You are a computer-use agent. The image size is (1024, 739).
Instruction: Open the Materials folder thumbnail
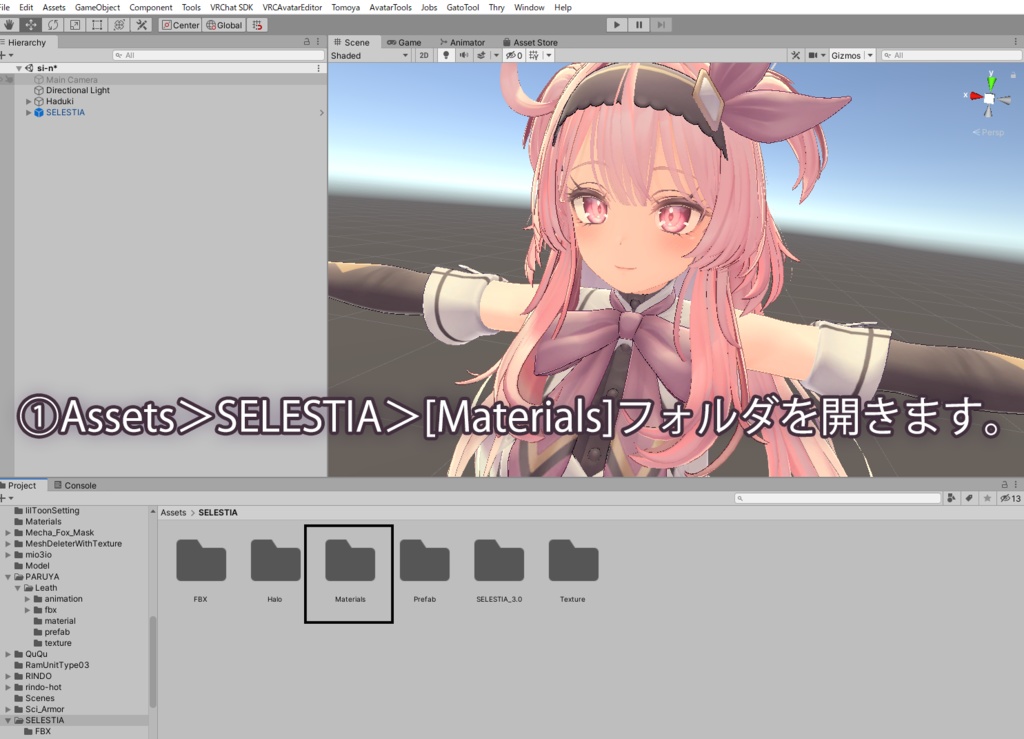[x=347, y=558]
